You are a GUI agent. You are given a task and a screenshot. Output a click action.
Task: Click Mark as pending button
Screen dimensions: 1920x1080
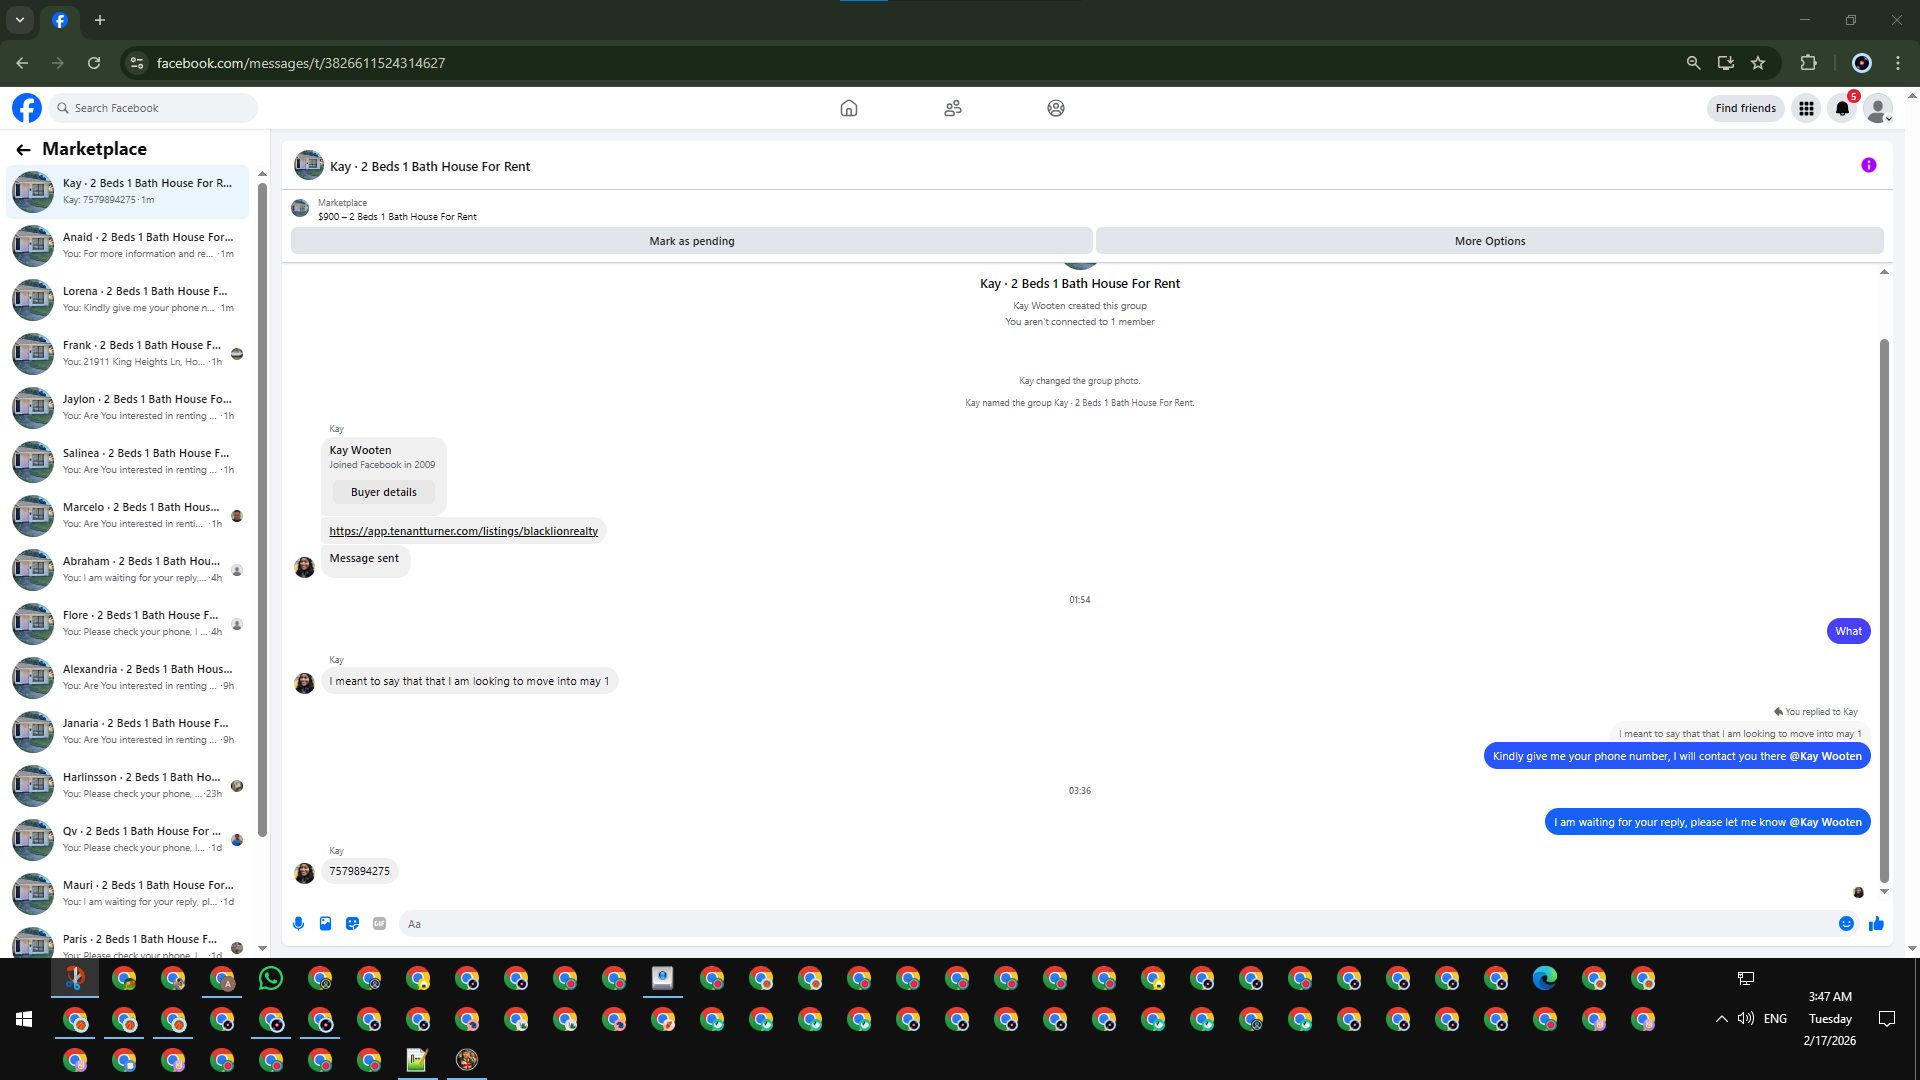coord(692,241)
